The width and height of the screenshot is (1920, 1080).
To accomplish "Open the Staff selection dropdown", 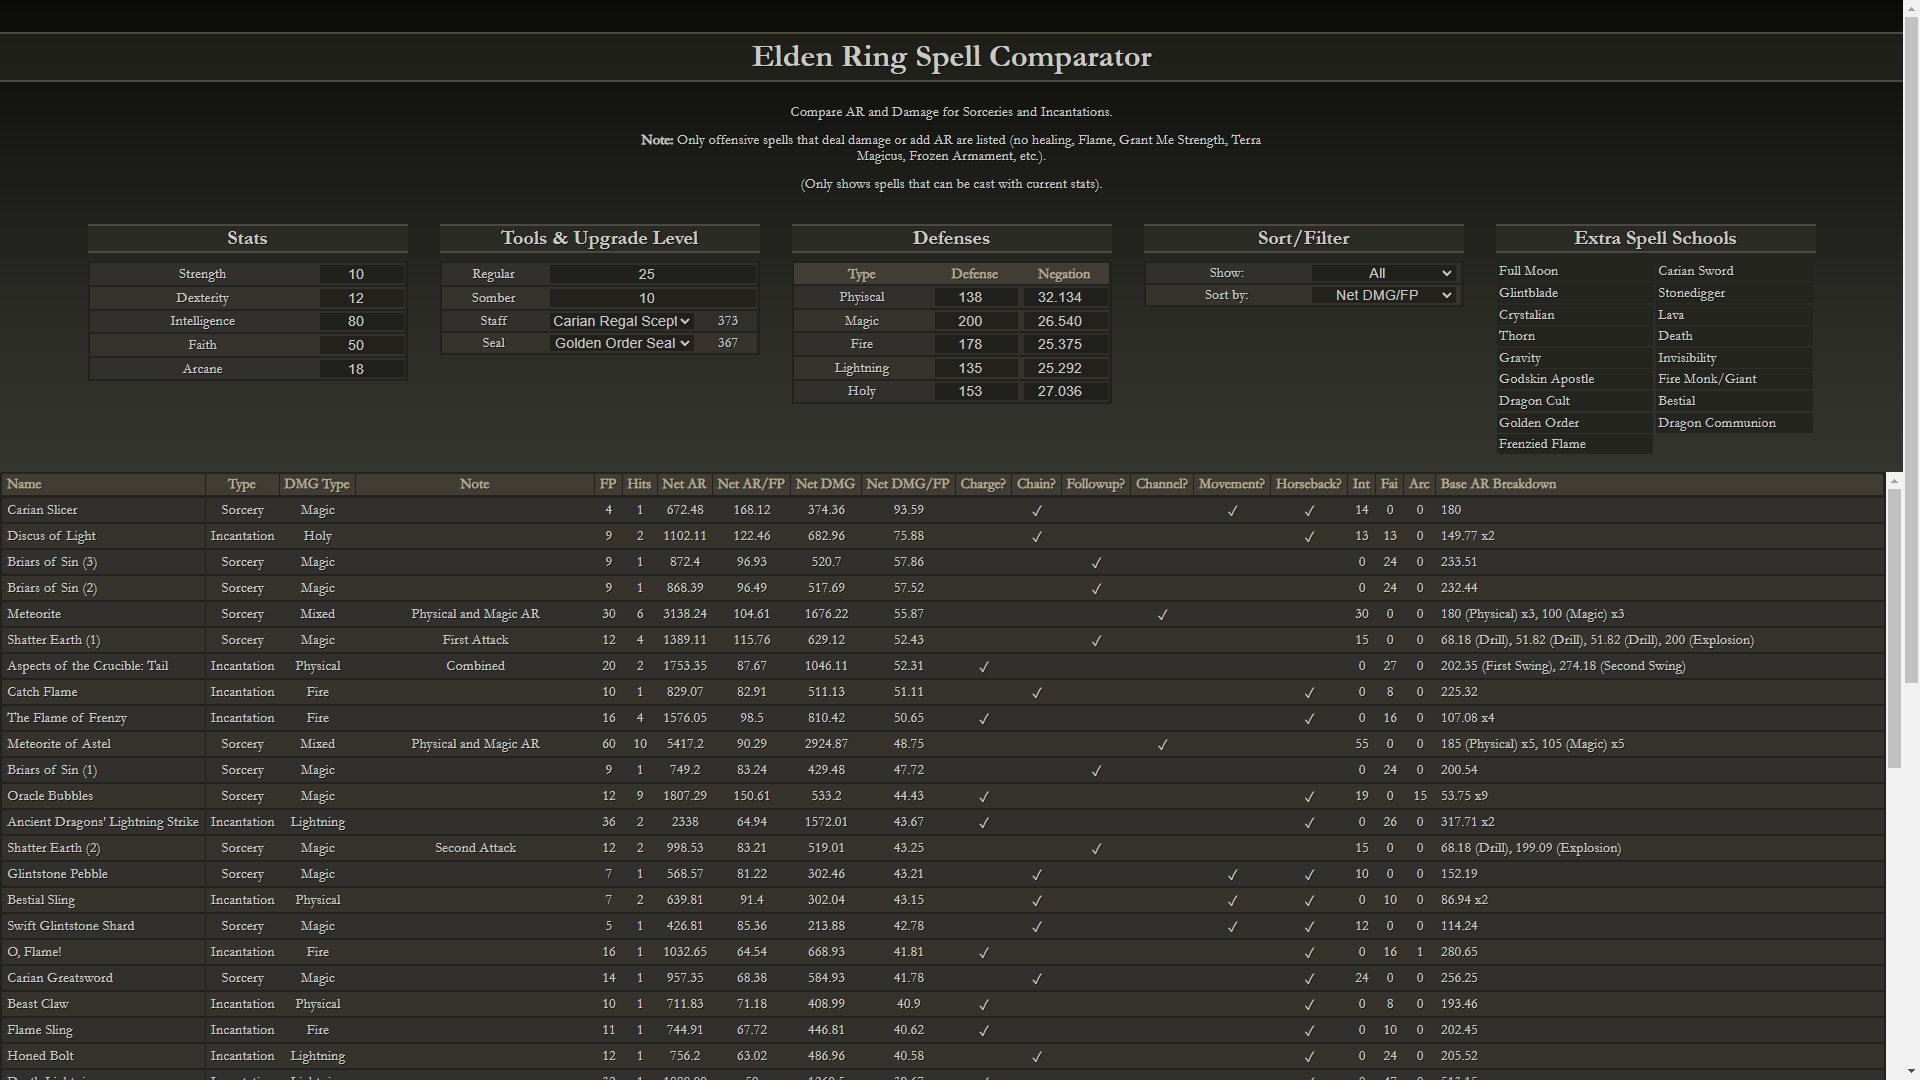I will (621, 321).
